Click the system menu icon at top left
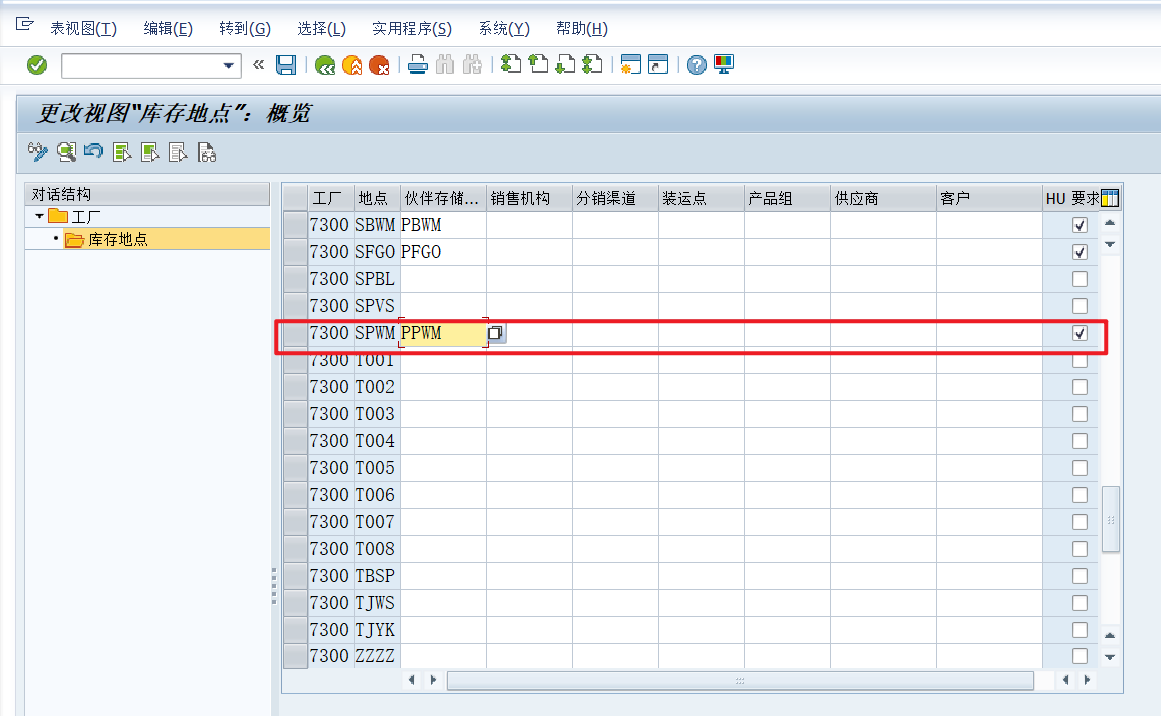 [x=24, y=24]
